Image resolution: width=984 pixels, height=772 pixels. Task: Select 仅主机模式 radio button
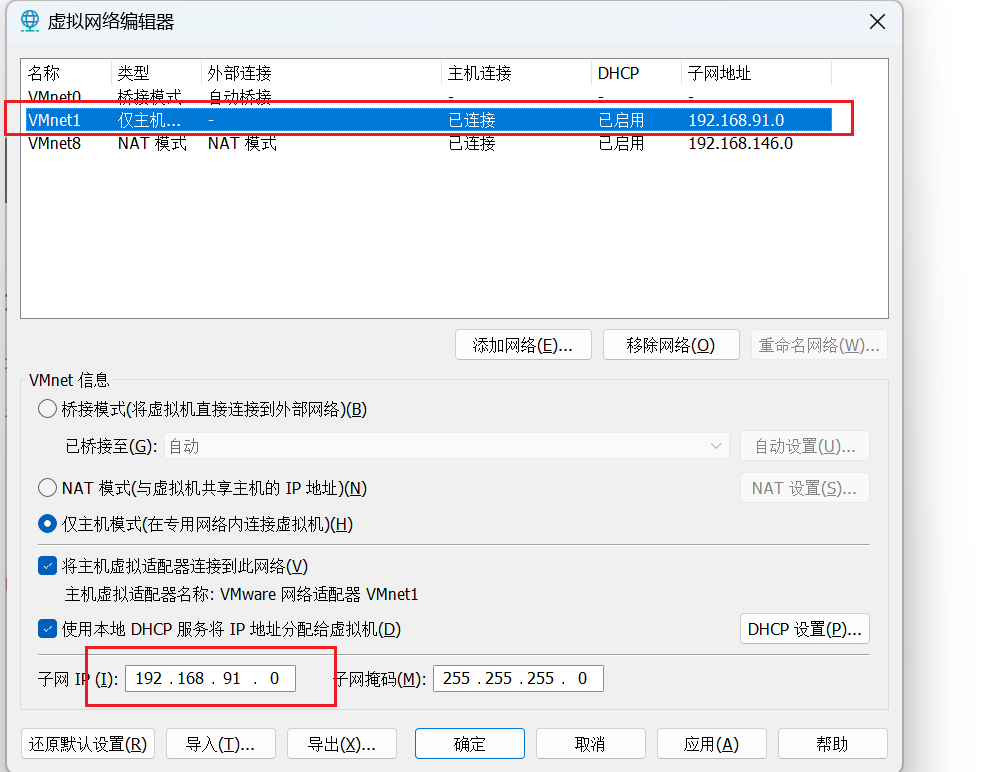coord(47,523)
